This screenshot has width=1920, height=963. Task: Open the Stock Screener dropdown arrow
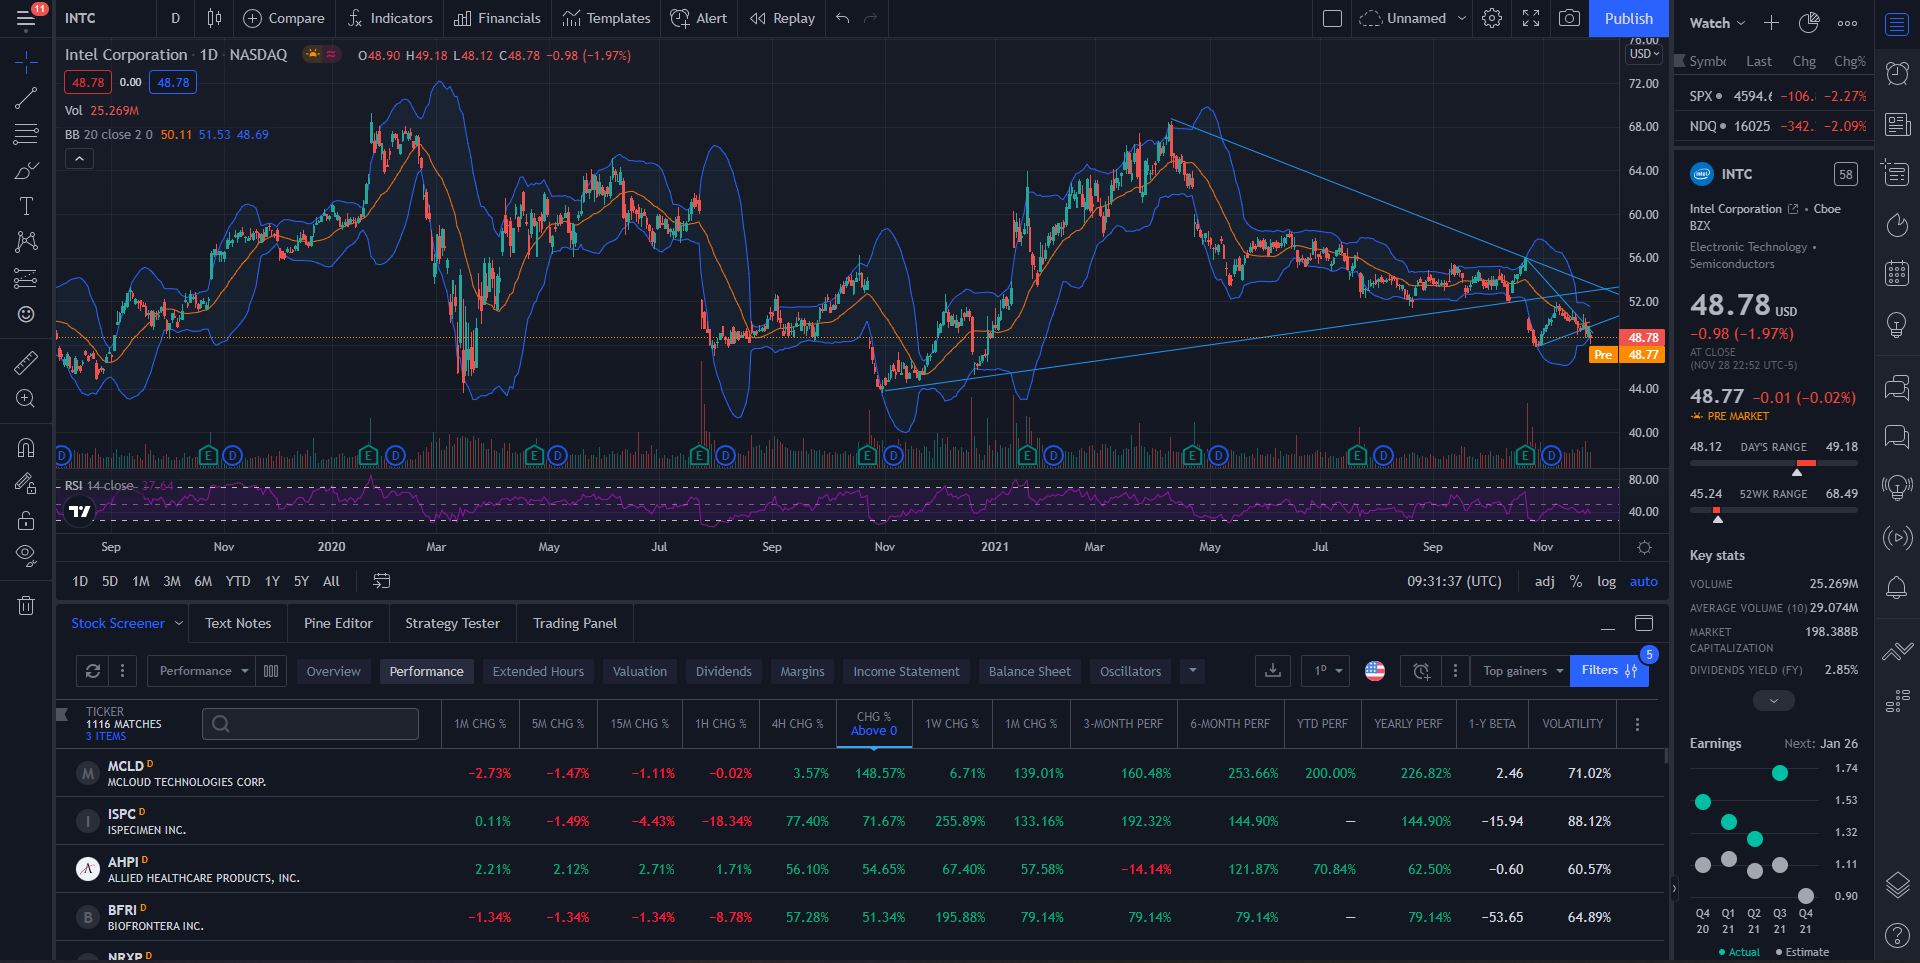179,623
